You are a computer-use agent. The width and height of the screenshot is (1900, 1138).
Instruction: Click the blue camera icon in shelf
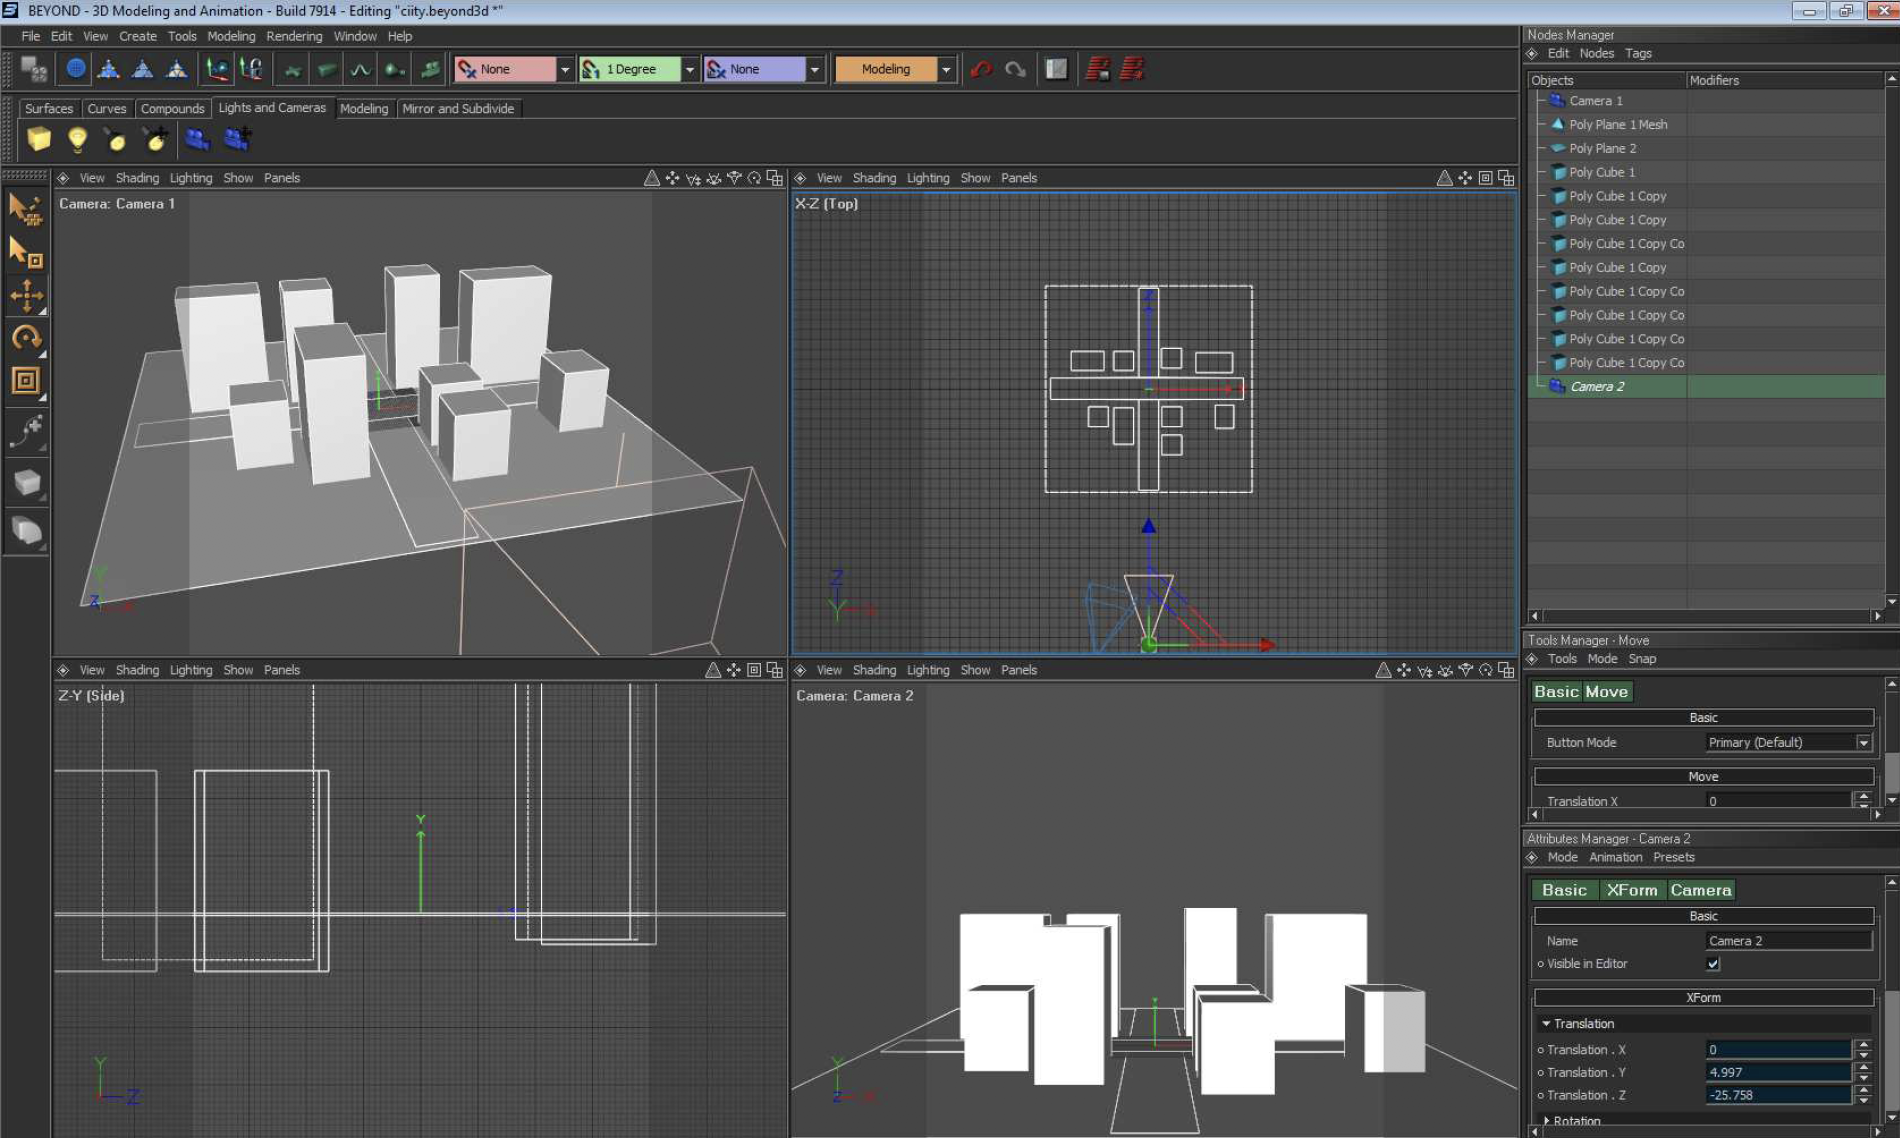pos(197,140)
